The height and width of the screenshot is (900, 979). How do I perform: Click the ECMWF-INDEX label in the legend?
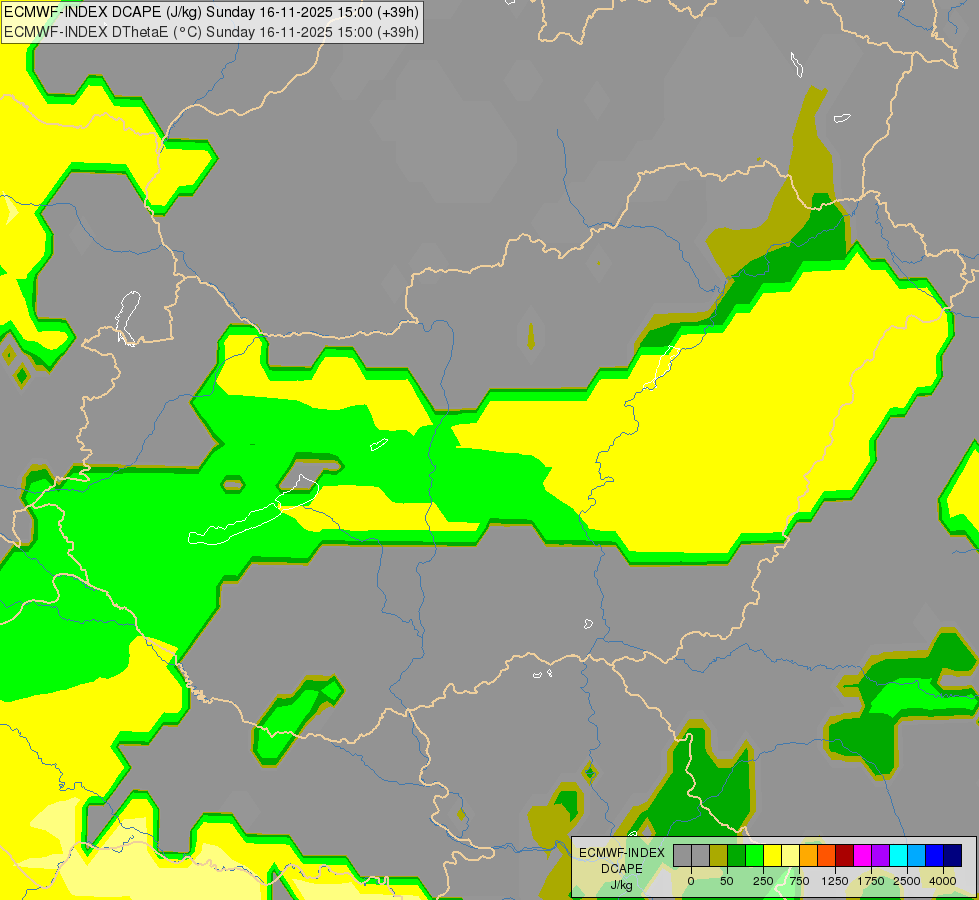point(622,853)
